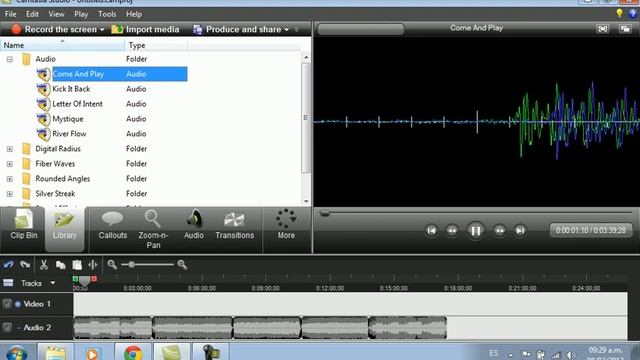
Task: Click the cut scissors icon
Action: pos(44,265)
